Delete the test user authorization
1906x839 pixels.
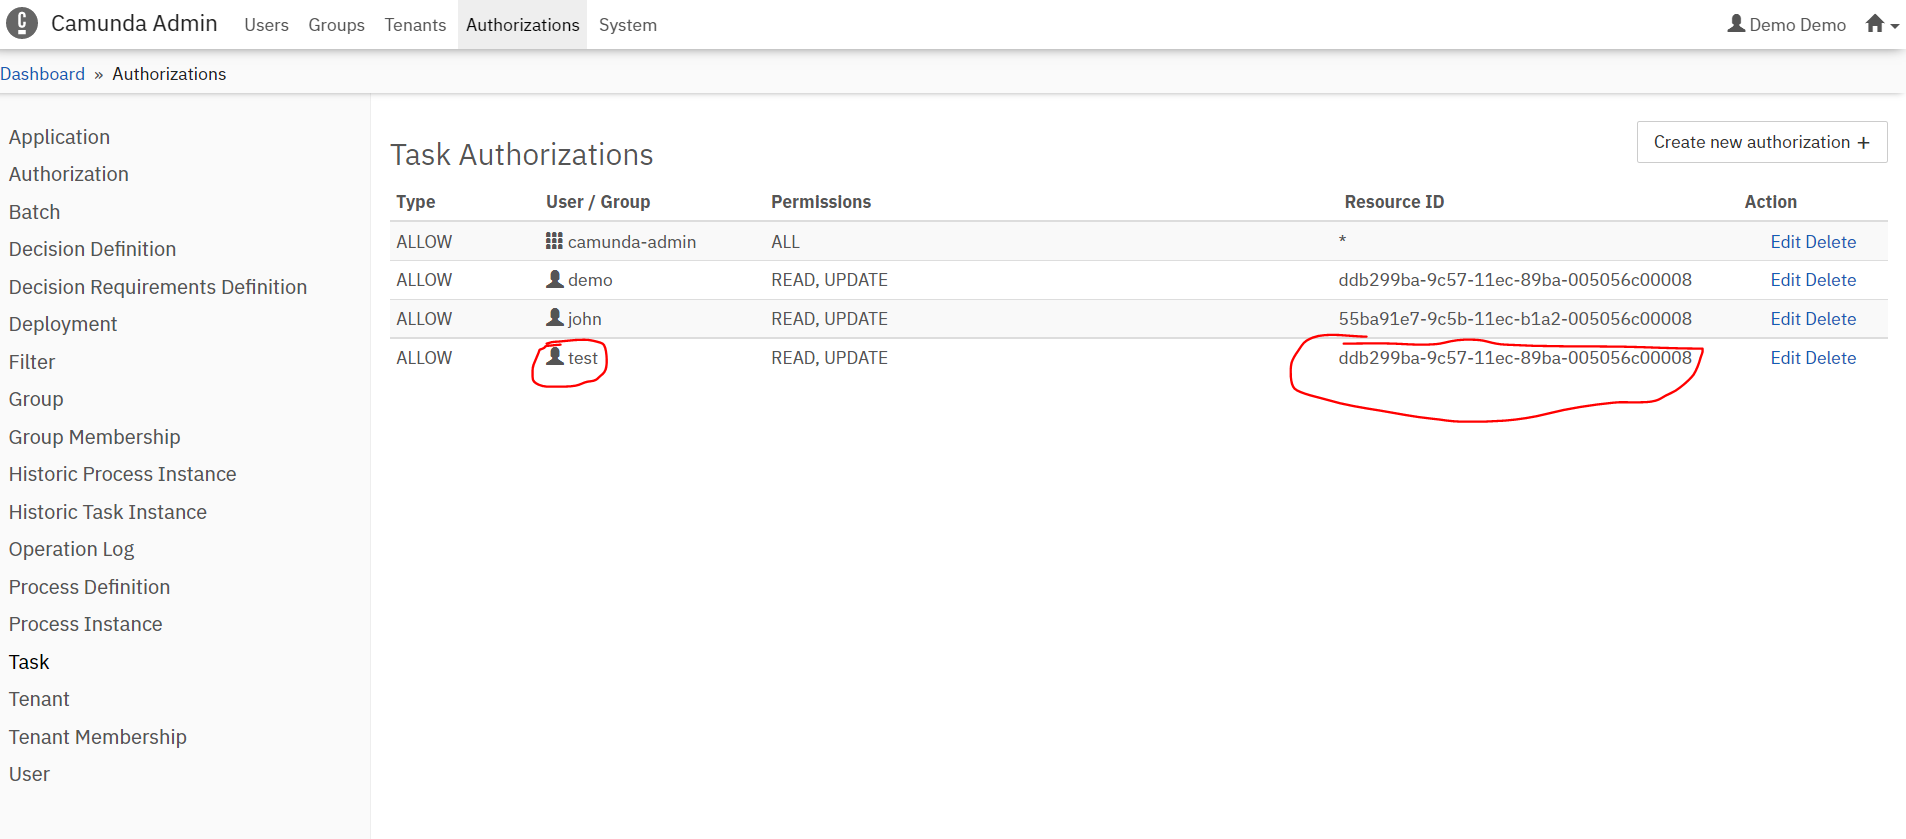1831,358
